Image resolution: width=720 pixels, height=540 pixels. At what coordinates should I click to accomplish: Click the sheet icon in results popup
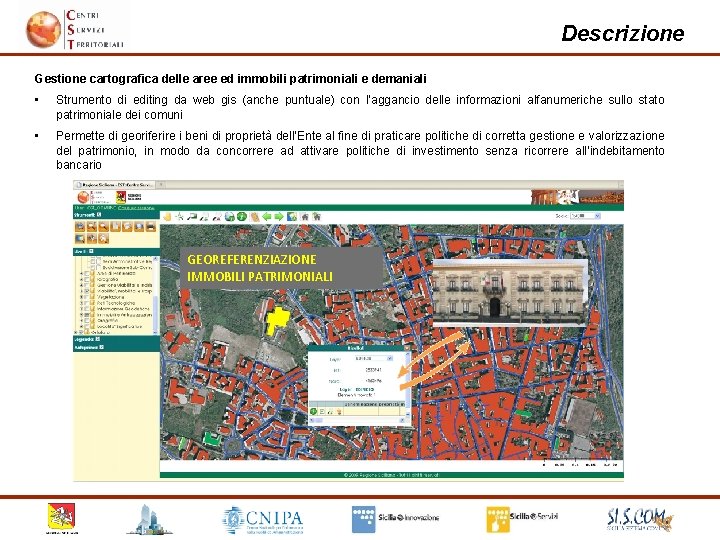click(x=322, y=411)
